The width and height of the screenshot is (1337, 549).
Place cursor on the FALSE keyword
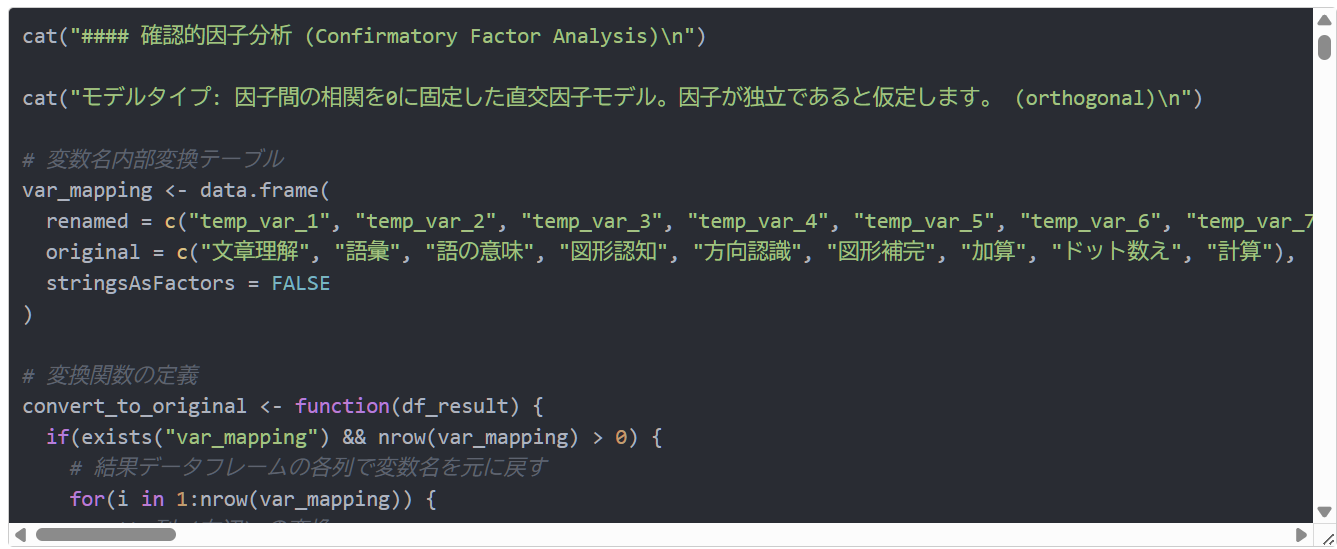coord(300,284)
